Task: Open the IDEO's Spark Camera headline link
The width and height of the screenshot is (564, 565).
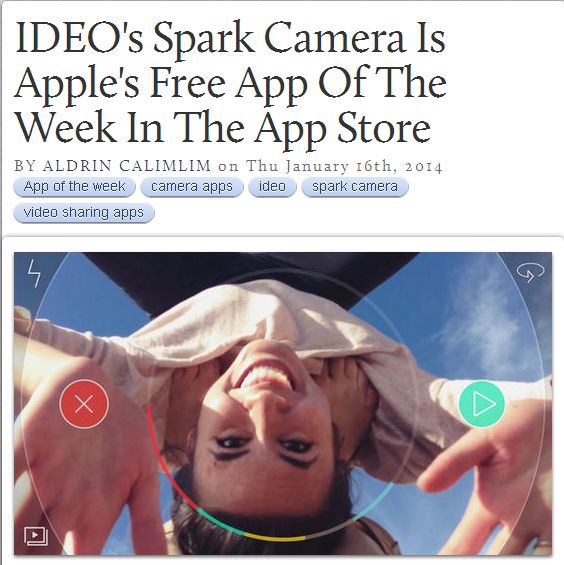Action: coord(231,84)
